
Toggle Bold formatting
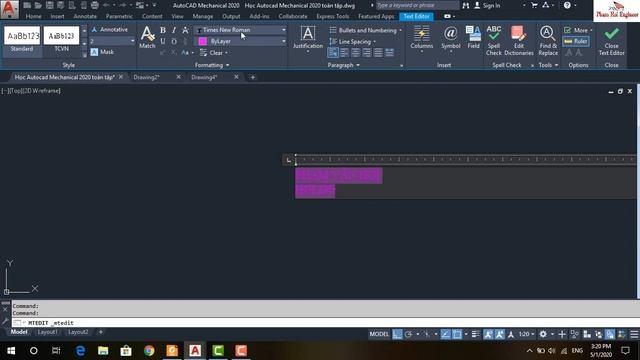click(163, 30)
